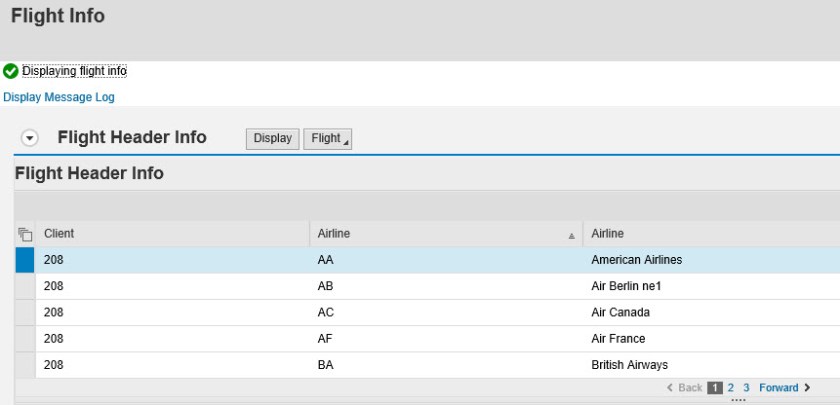
Task: Click the AF airline code cell
Action: pos(326,339)
